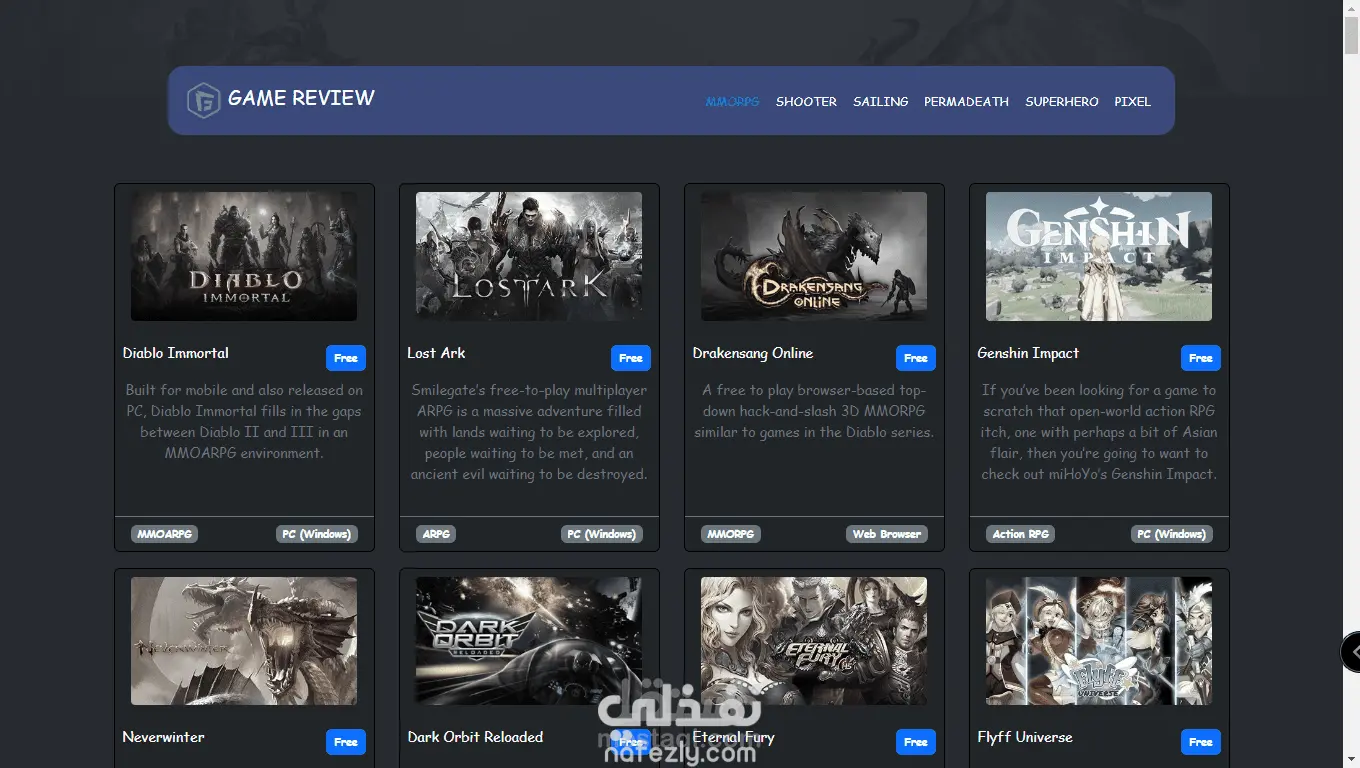The image size is (1360, 768).
Task: Select the PIXEL category
Action: click(1132, 102)
